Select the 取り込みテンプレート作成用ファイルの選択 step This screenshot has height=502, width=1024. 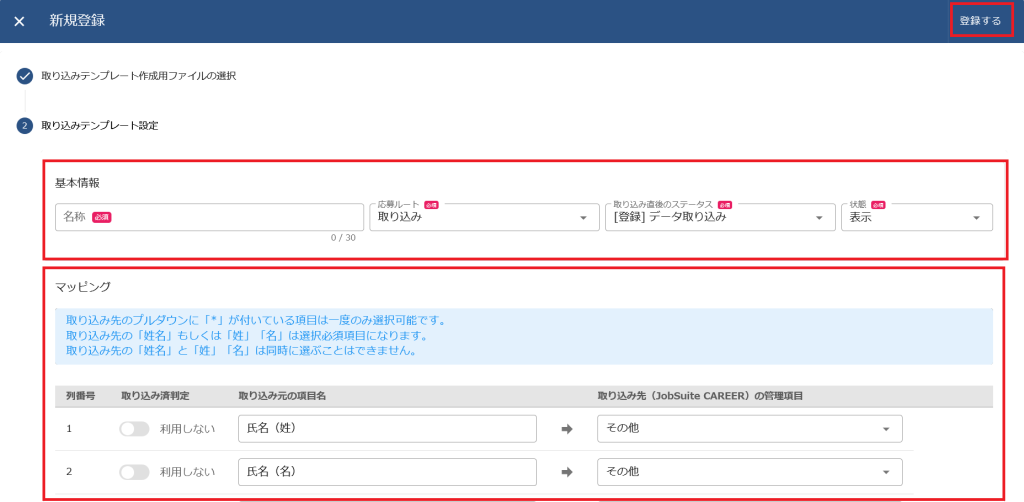point(138,76)
